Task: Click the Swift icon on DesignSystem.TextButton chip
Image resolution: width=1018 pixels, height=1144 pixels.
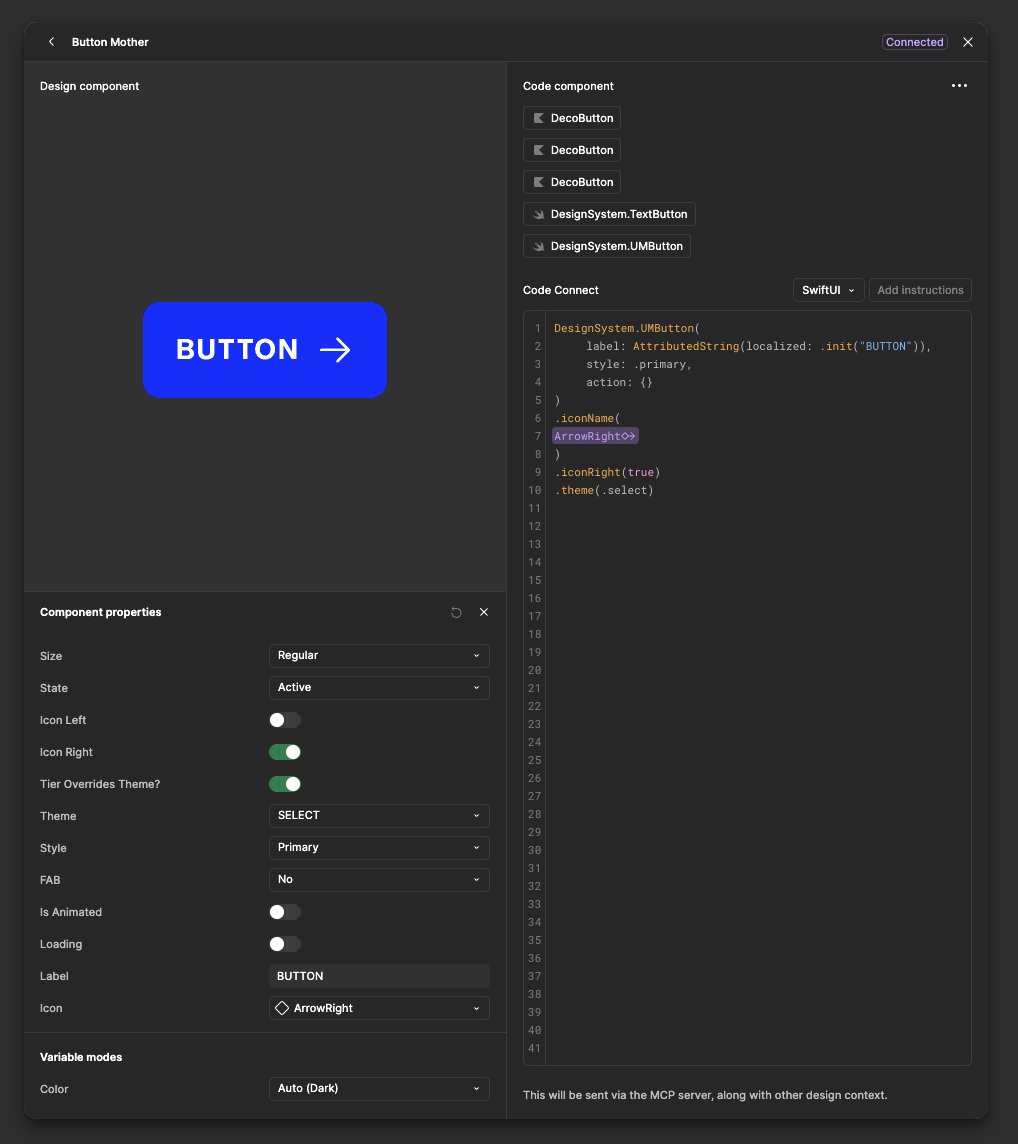Action: pyautogui.click(x=539, y=214)
